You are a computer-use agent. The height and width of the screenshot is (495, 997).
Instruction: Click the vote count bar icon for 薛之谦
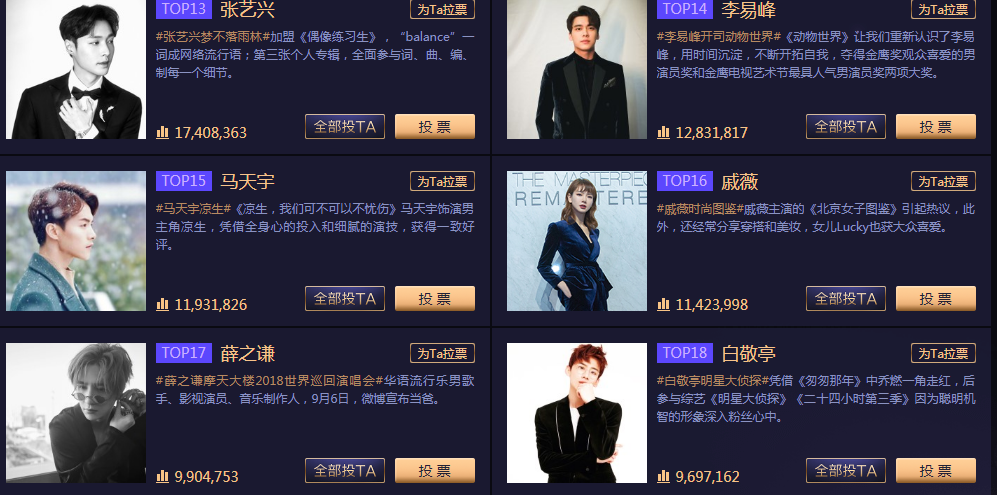[162, 476]
